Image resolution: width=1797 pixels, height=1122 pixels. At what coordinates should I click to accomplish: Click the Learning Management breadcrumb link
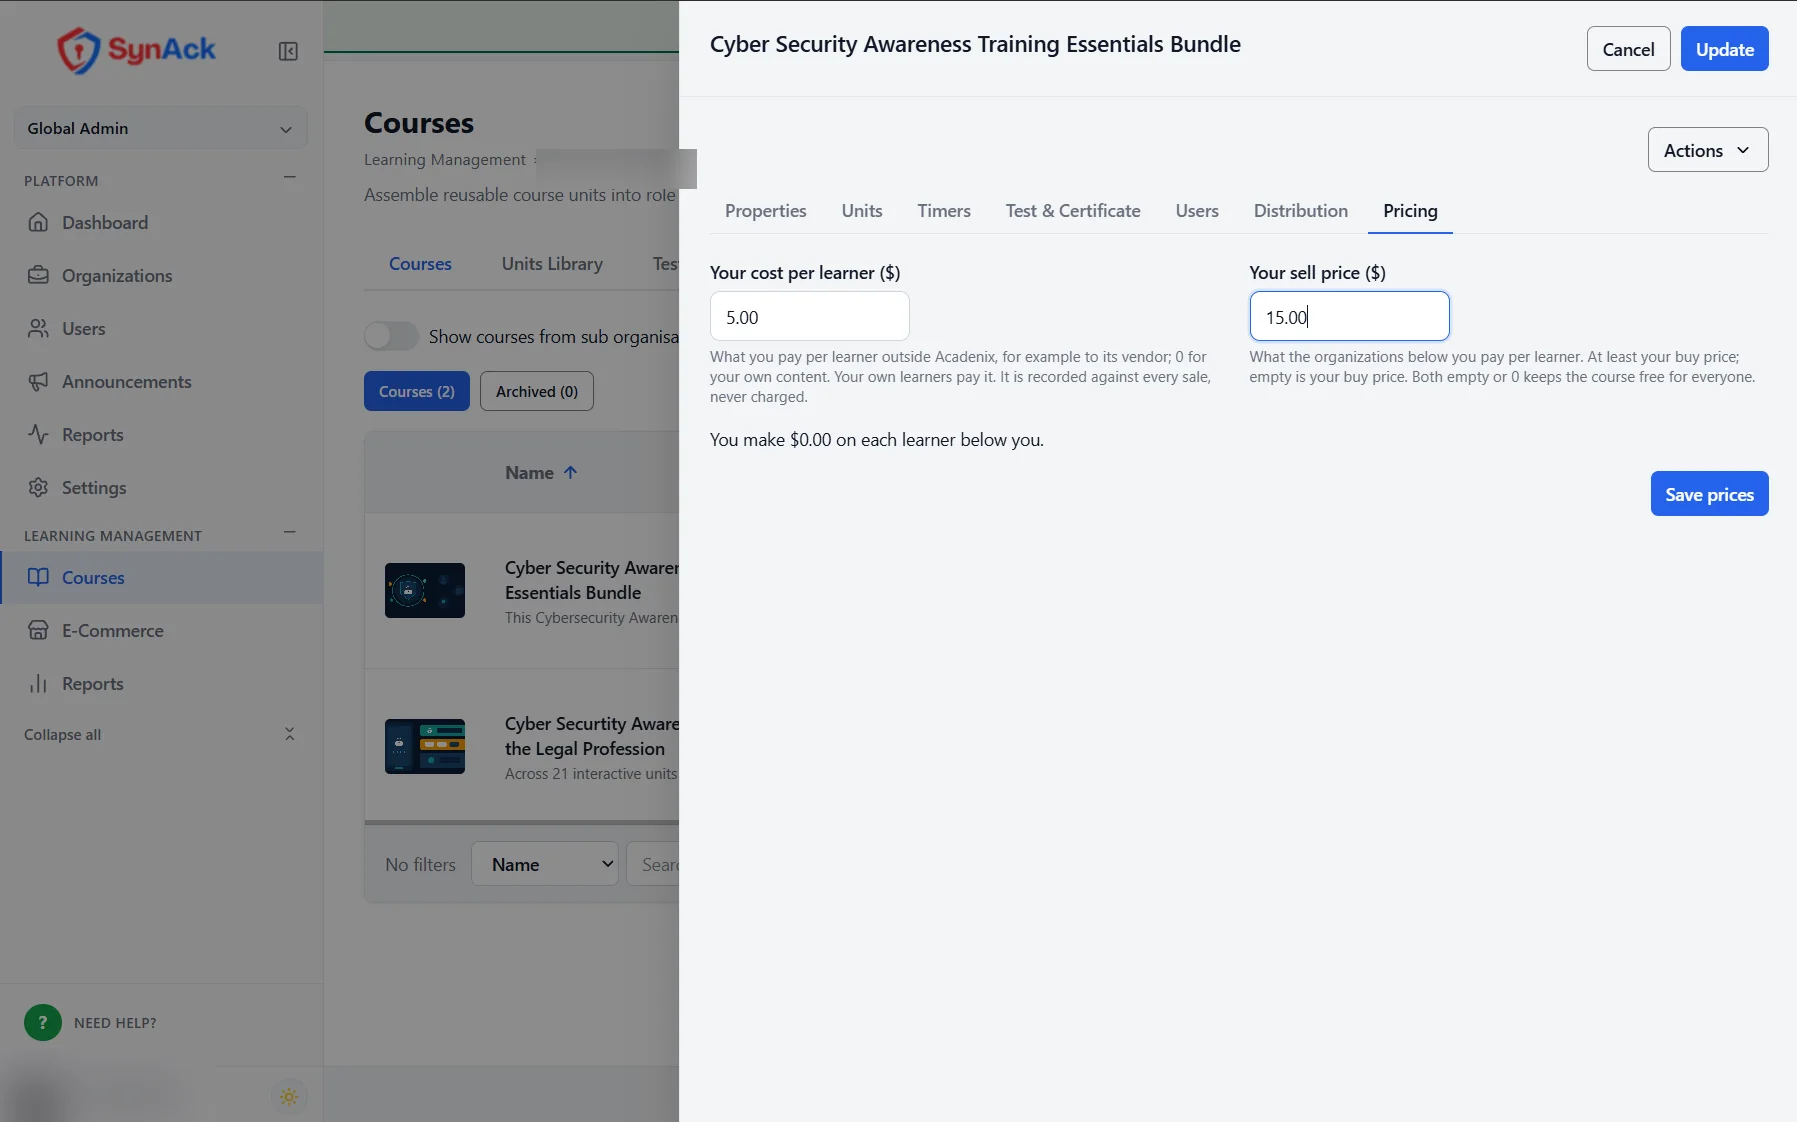tap(444, 160)
